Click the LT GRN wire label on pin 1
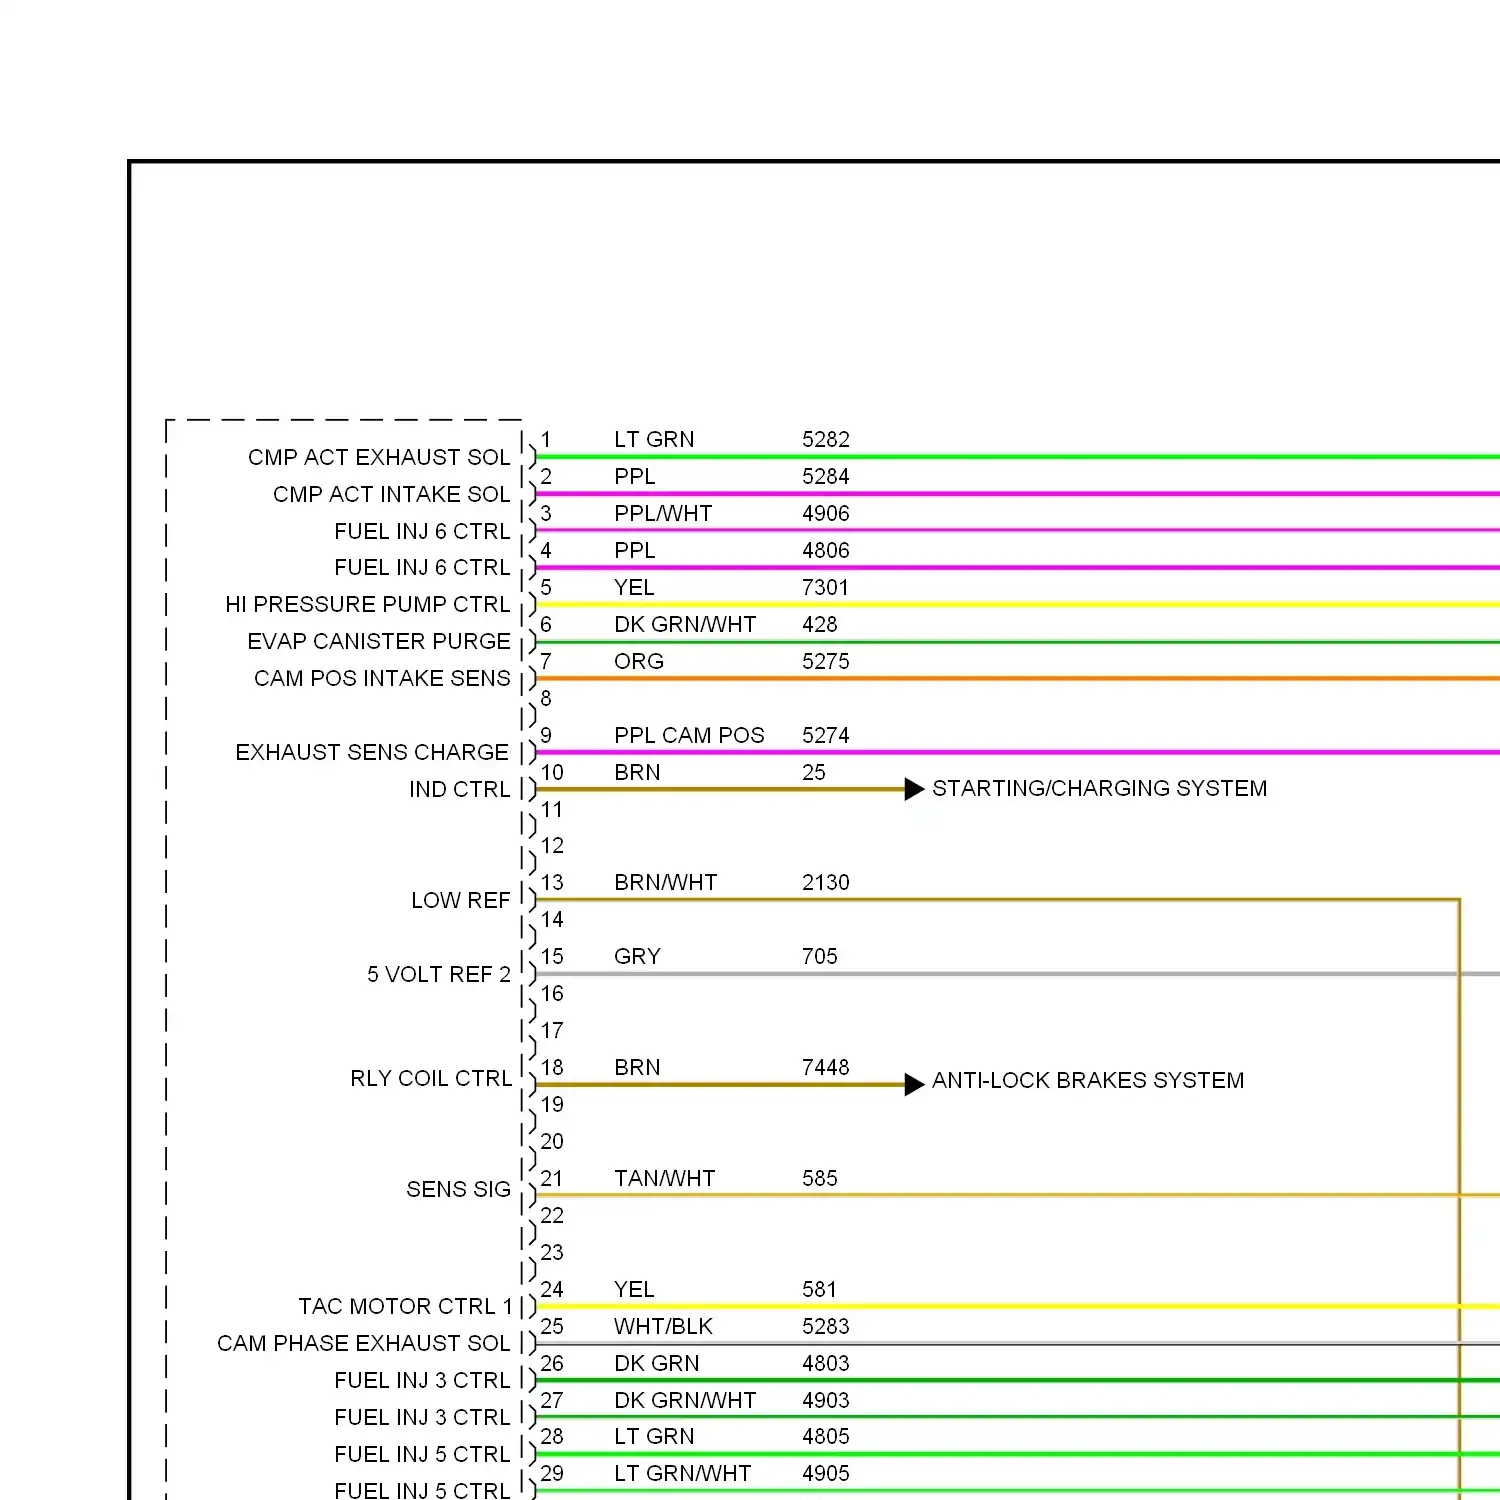Screen dimensions: 1500x1500 pyautogui.click(x=654, y=439)
